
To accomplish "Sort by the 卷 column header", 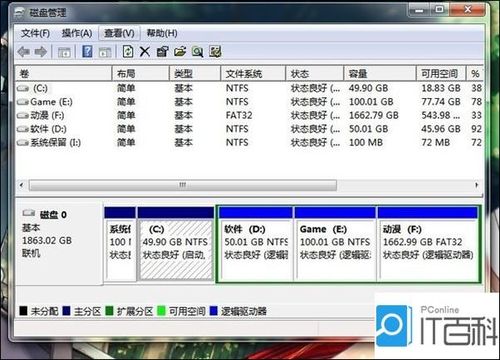I will (x=63, y=73).
